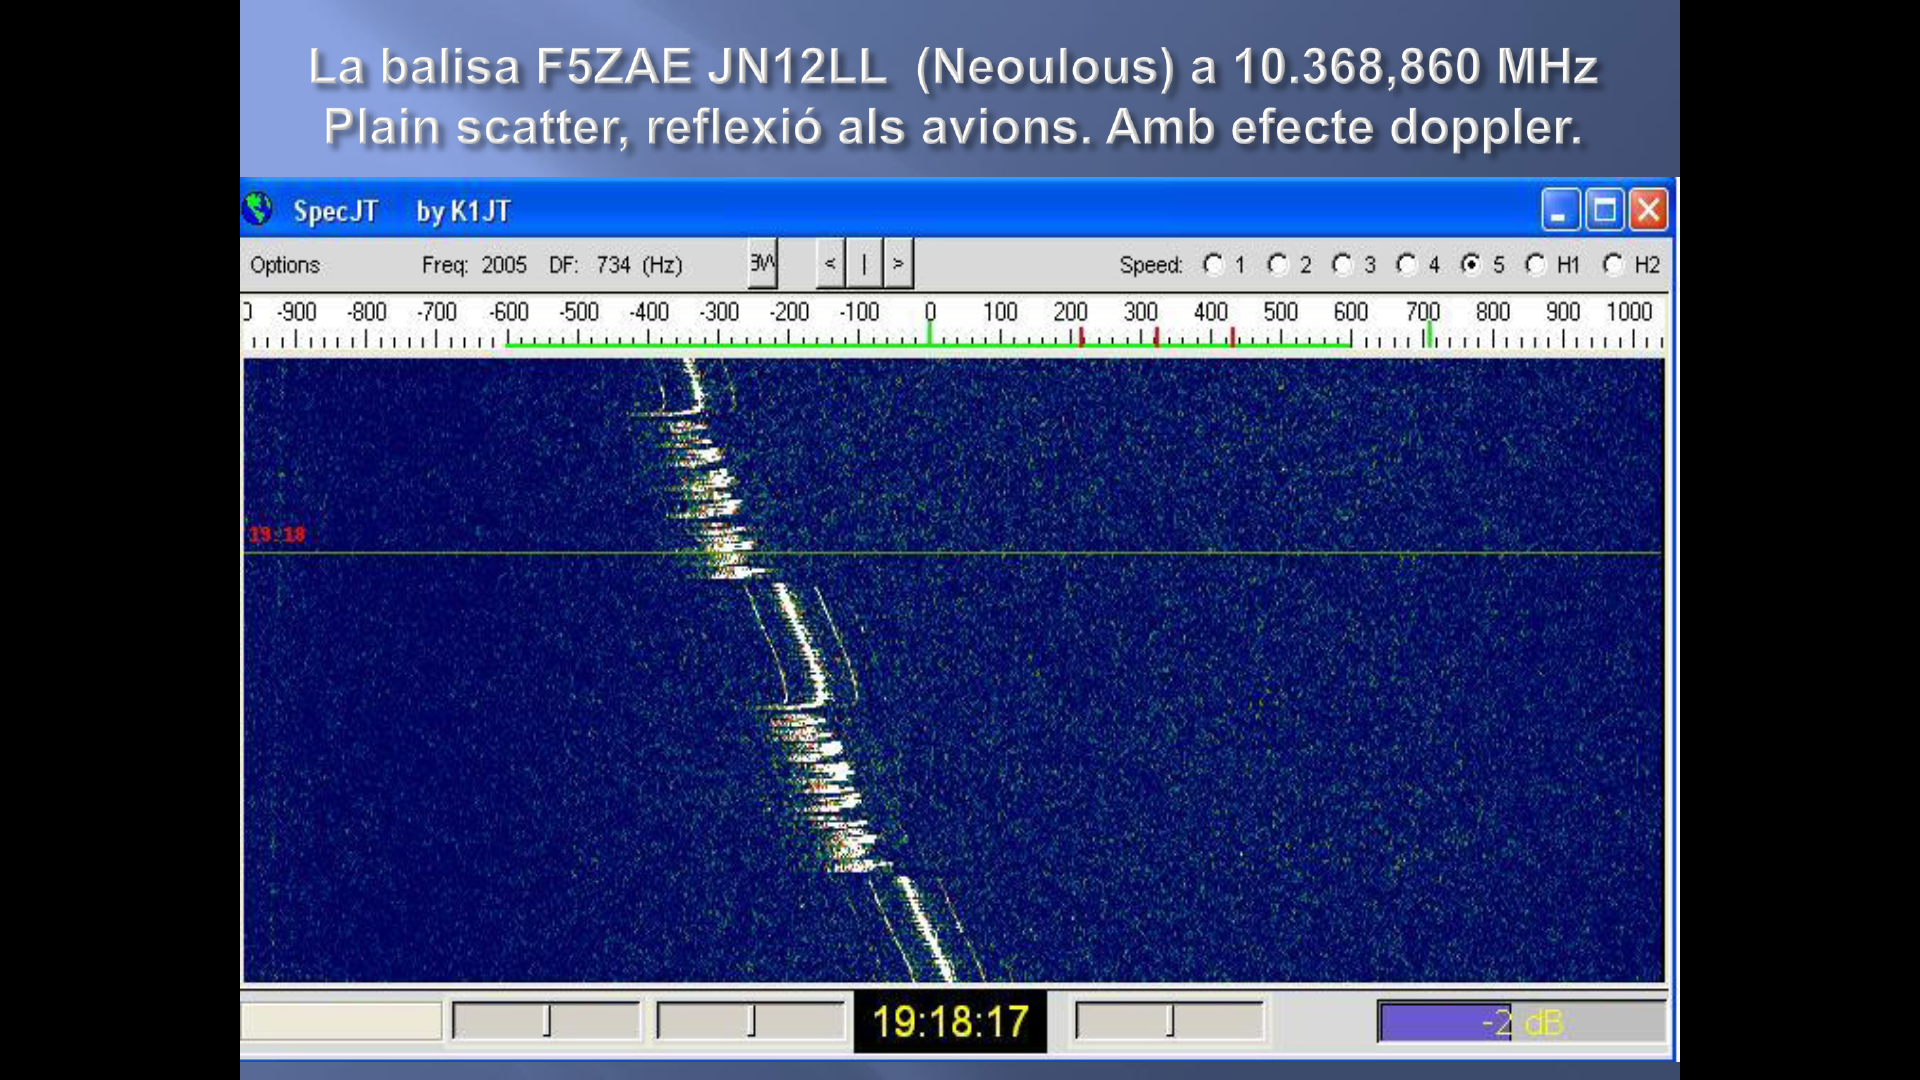Click the SpecJT globe title icon
Screen dimensions: 1920x1080
coord(258,210)
